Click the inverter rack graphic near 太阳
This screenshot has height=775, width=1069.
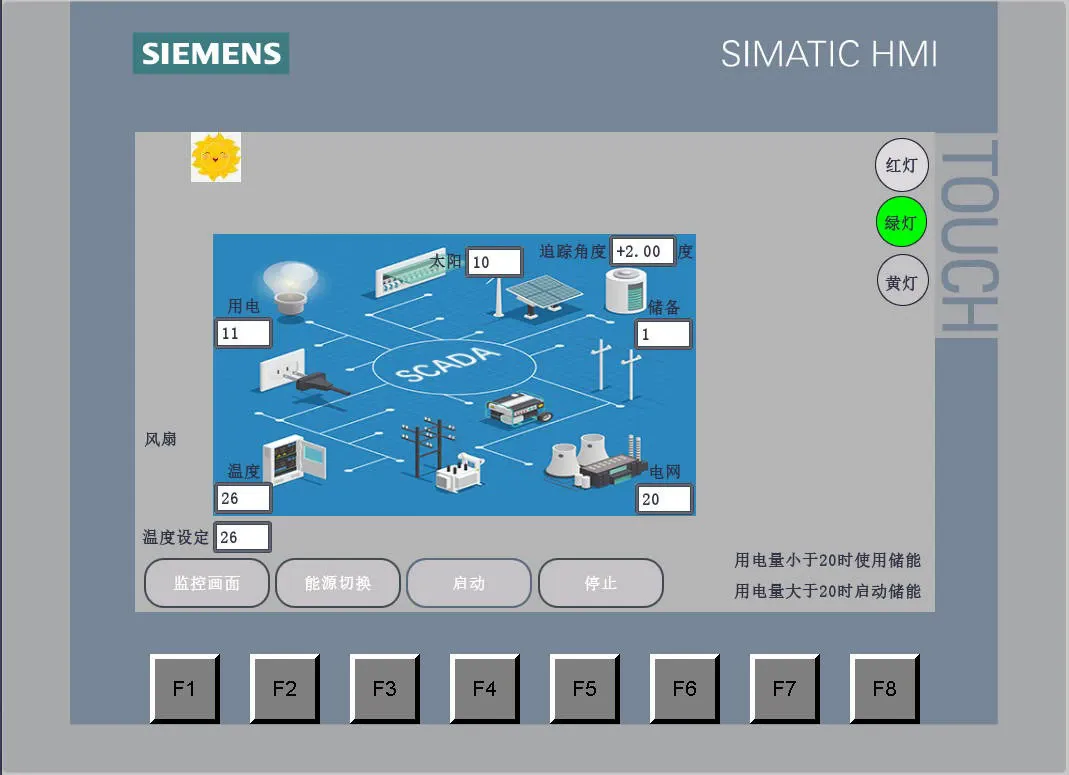tap(410, 273)
